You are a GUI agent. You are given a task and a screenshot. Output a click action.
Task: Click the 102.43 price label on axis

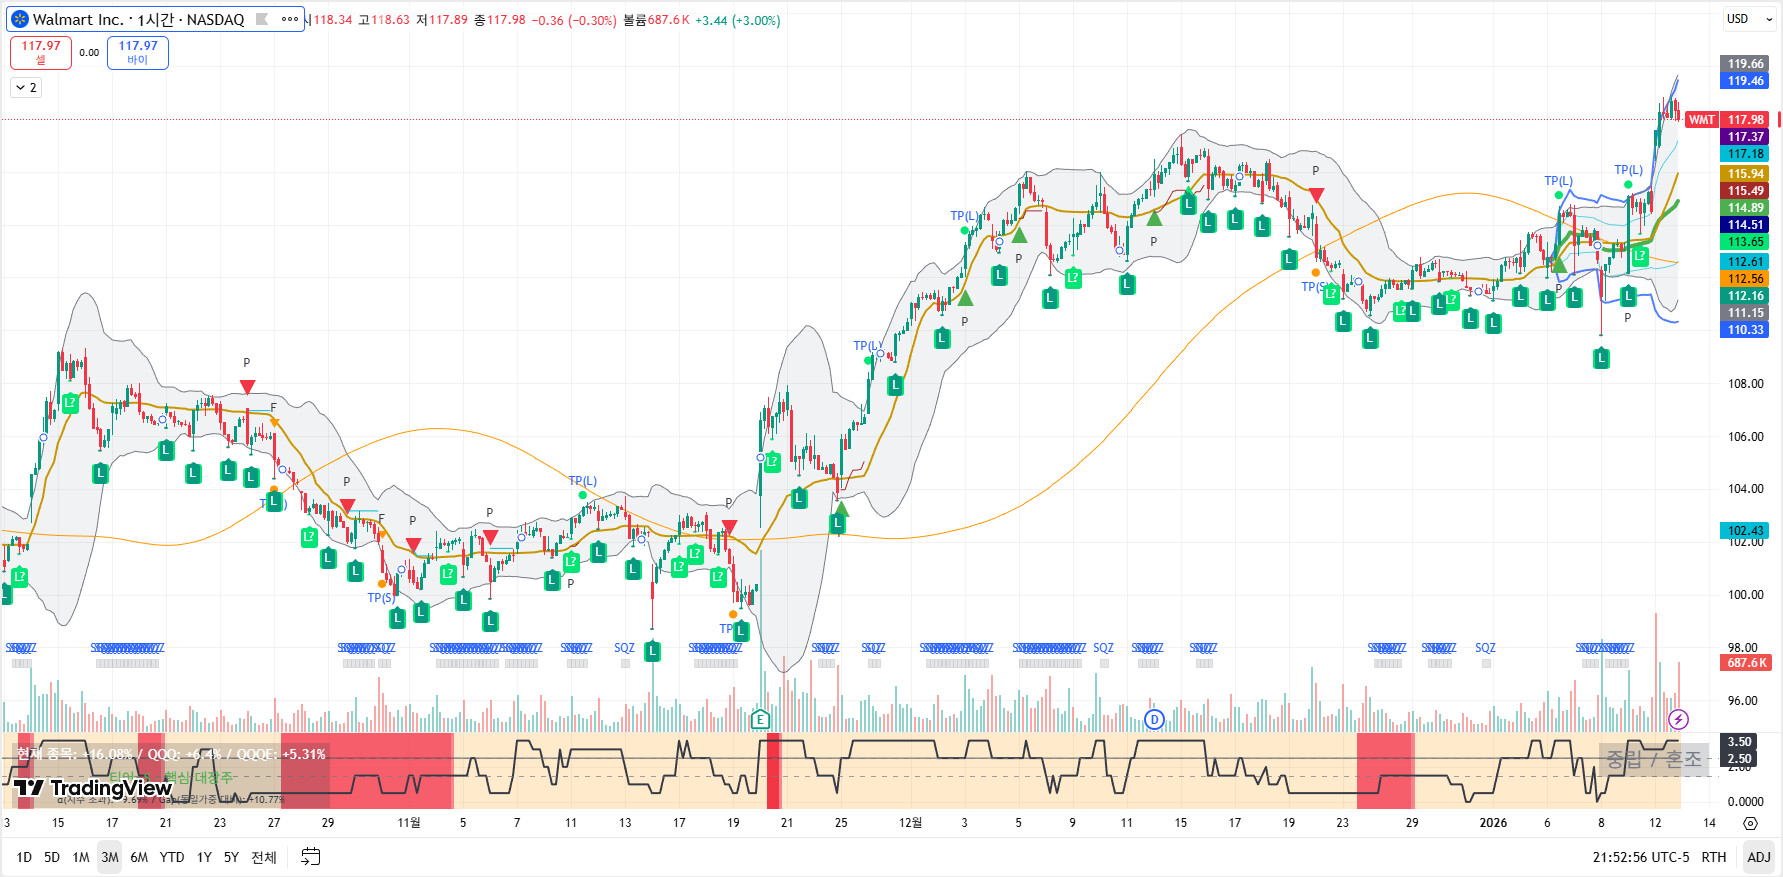[1746, 530]
